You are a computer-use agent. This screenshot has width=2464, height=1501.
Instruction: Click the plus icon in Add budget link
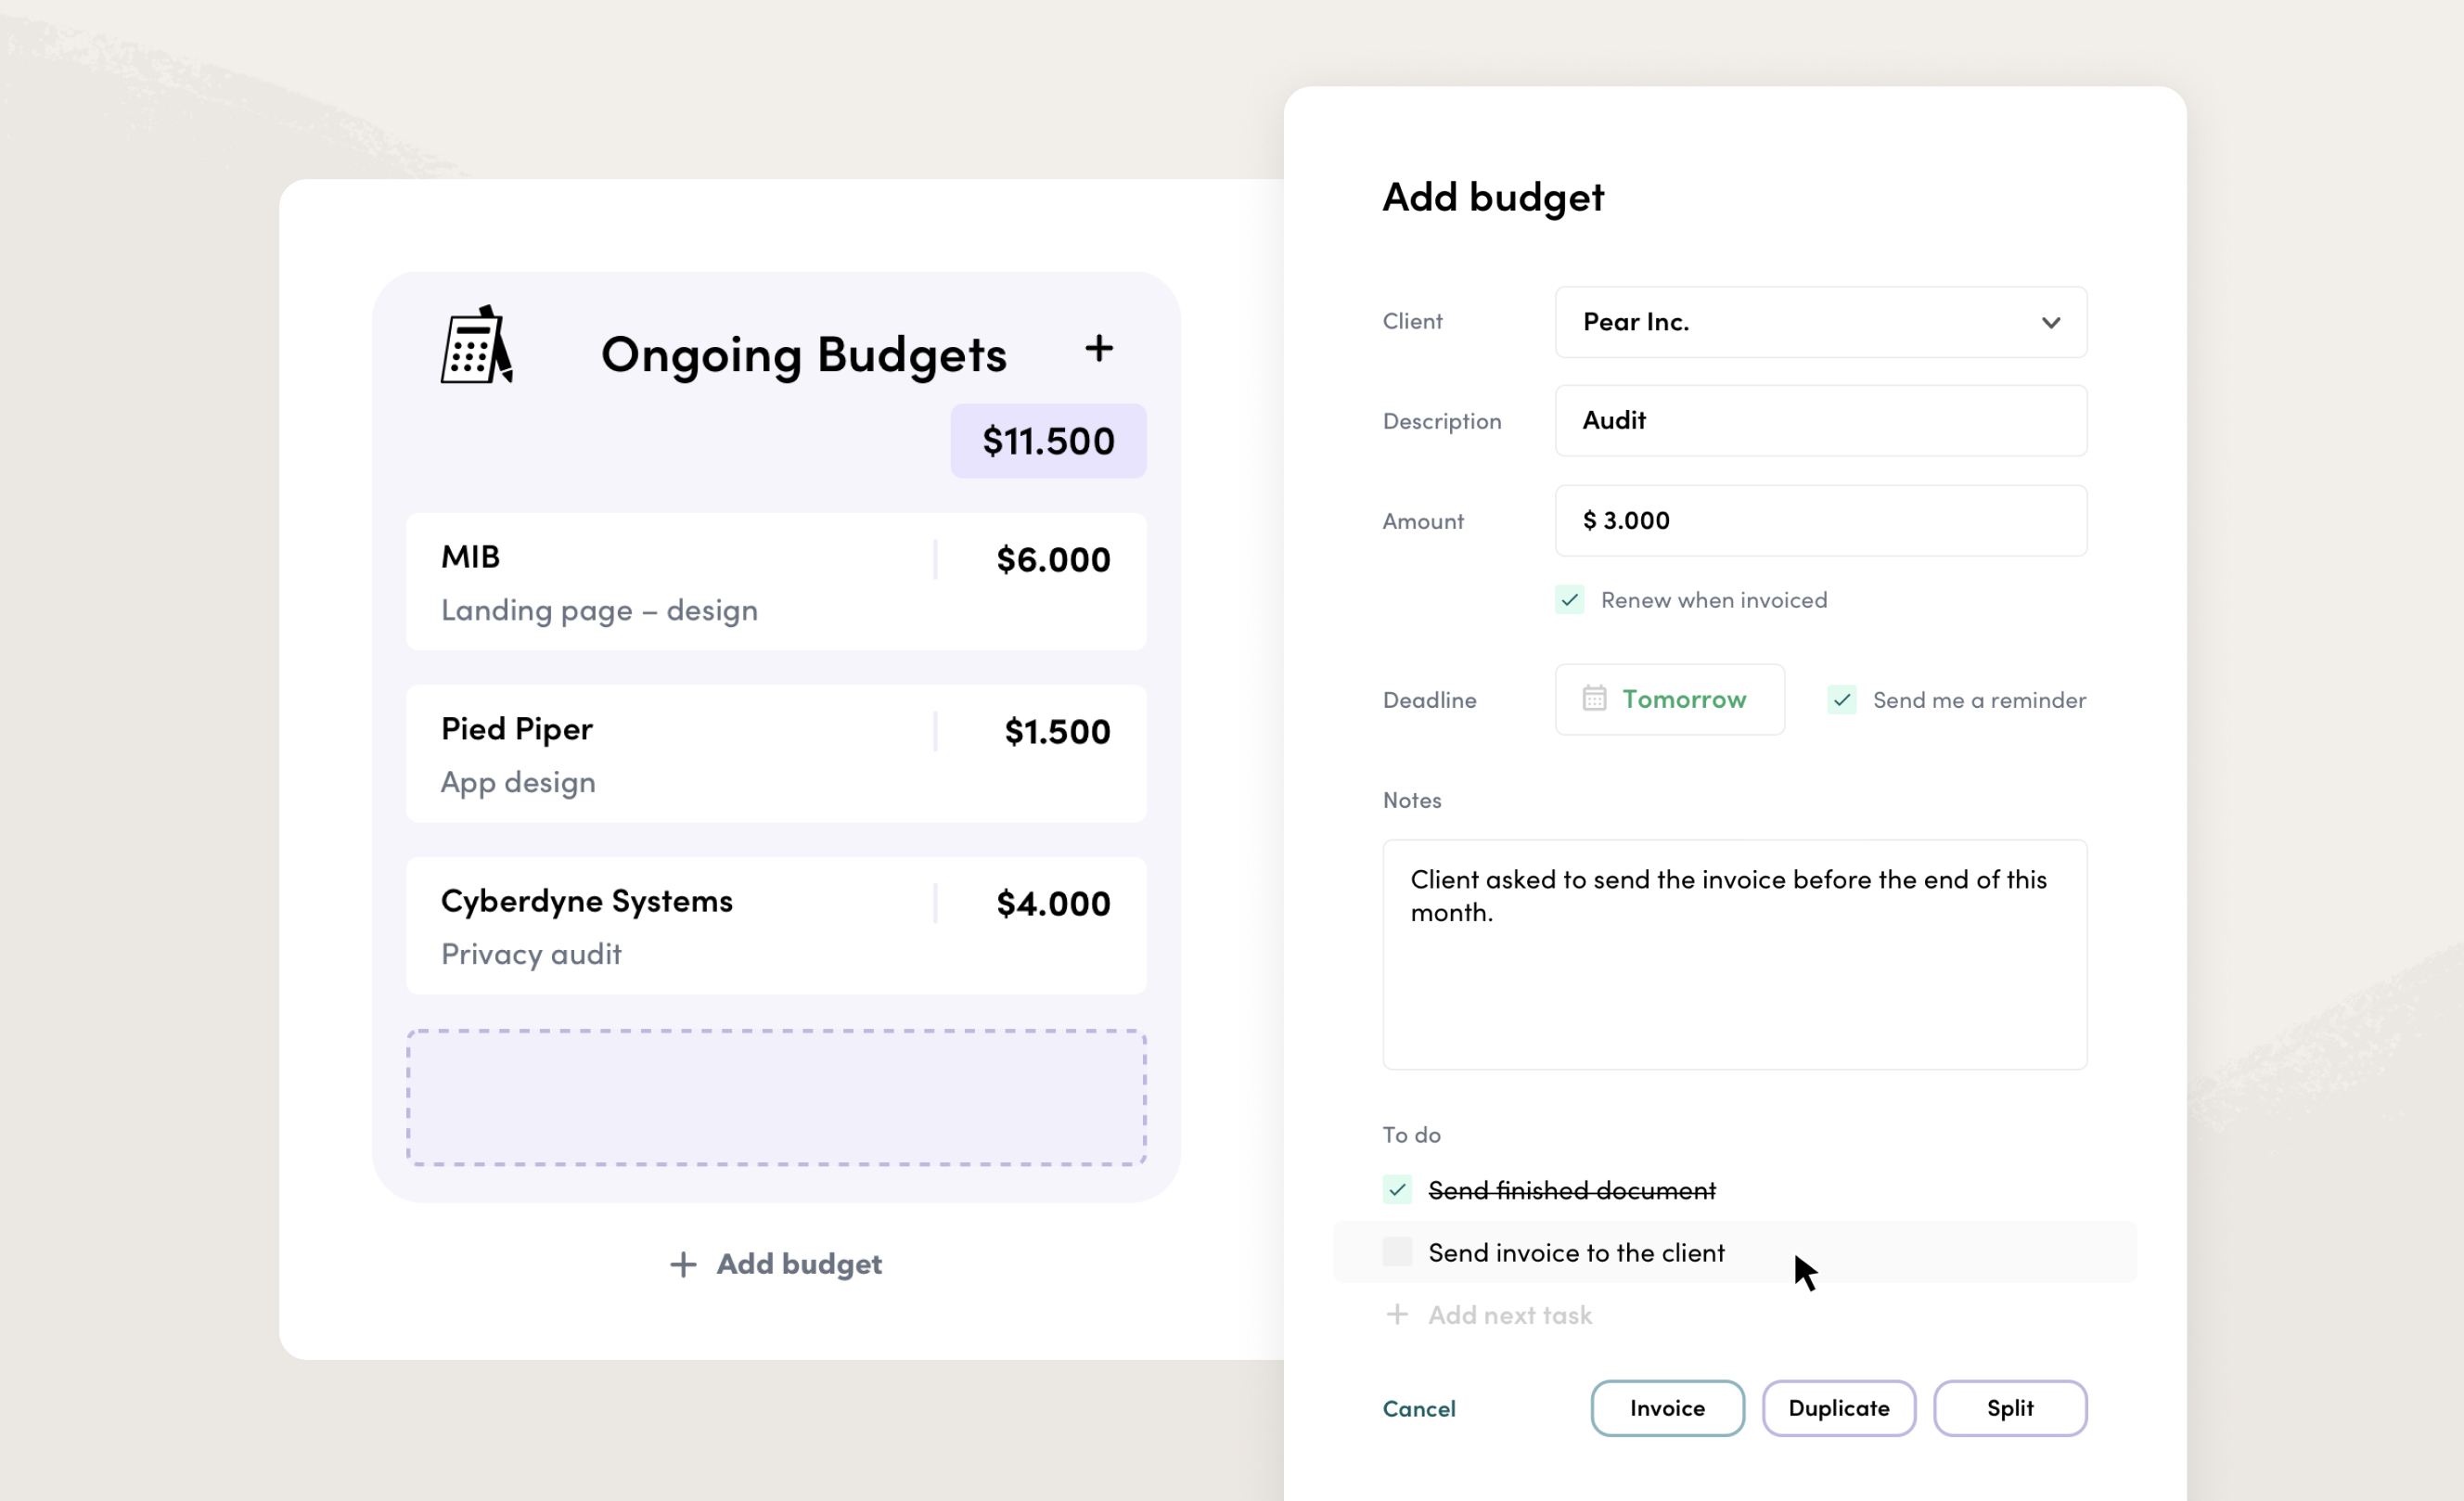(x=683, y=1264)
